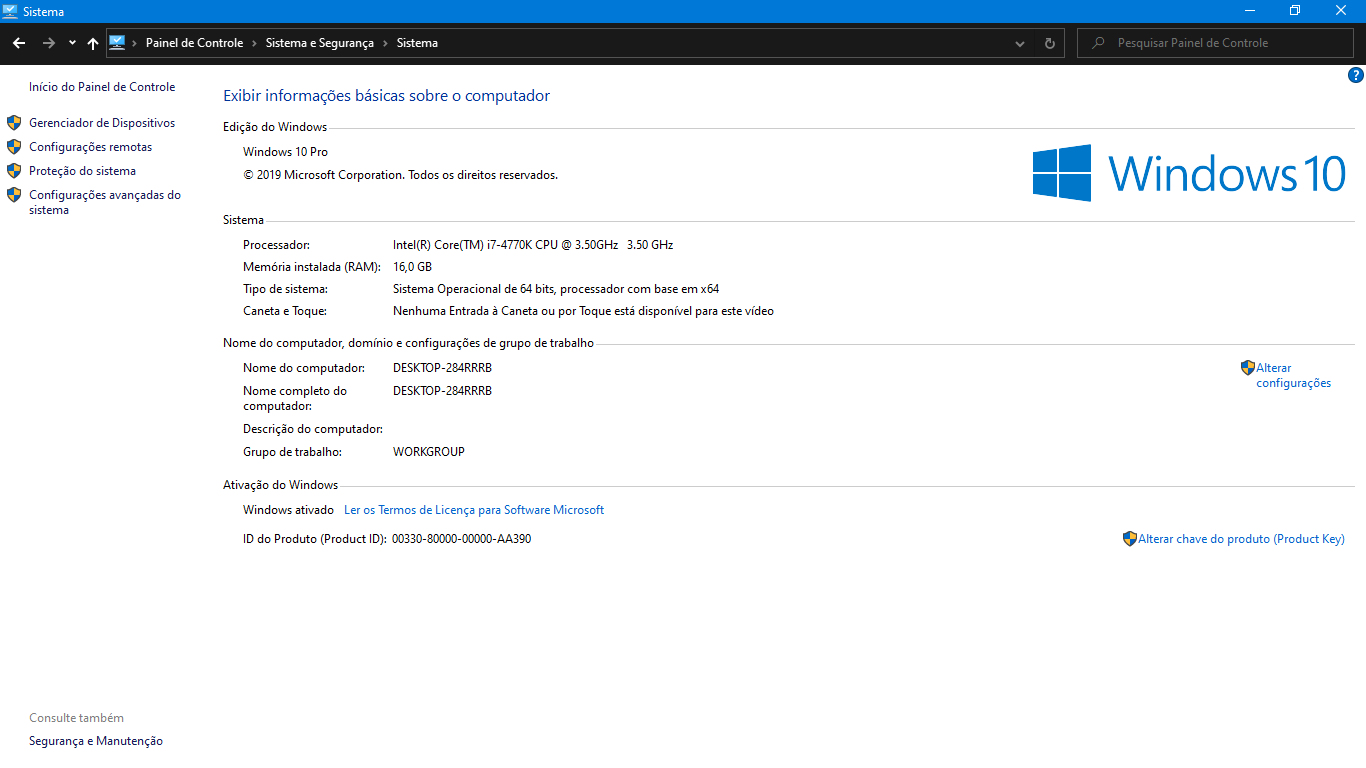
Task: Click the 16,0 GB memory value
Action: (x=412, y=267)
